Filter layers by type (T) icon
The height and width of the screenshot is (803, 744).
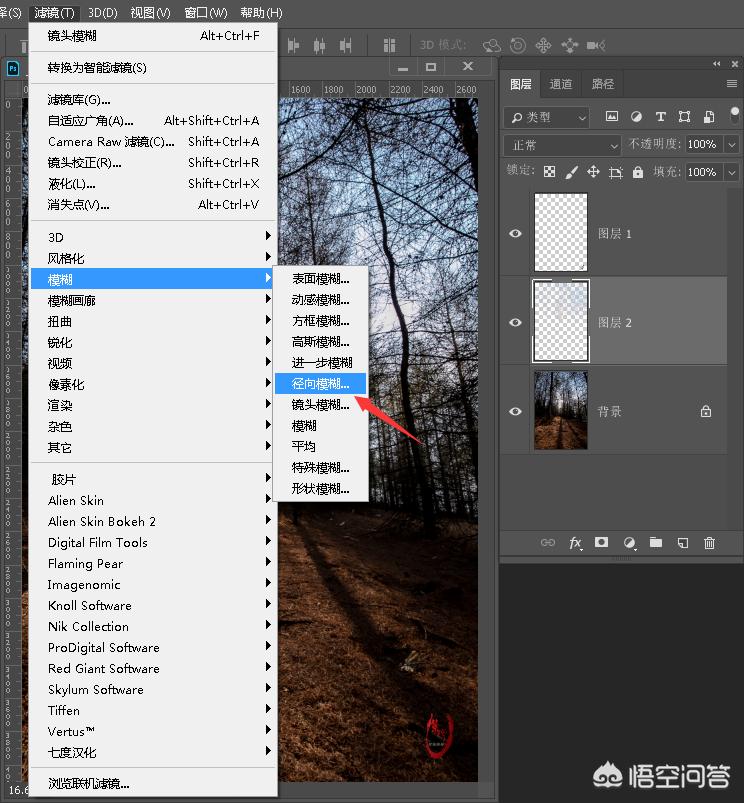point(661,117)
